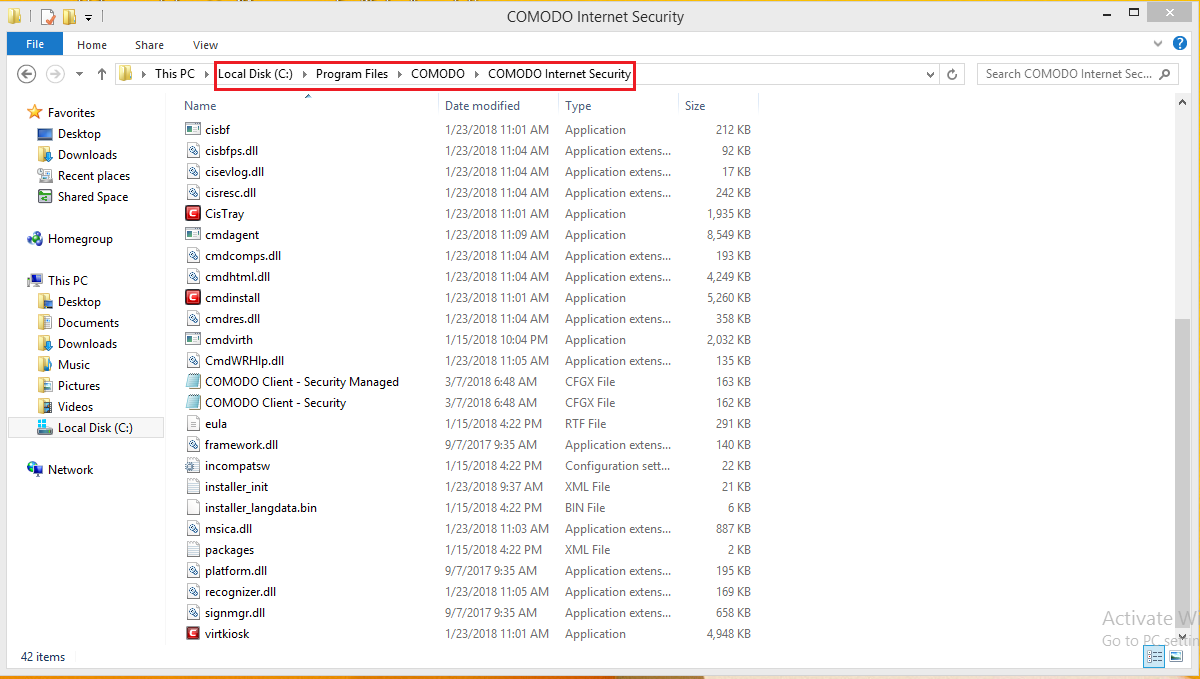
Task: Click the Homegroup icon in the sidebar
Action: tap(35, 239)
